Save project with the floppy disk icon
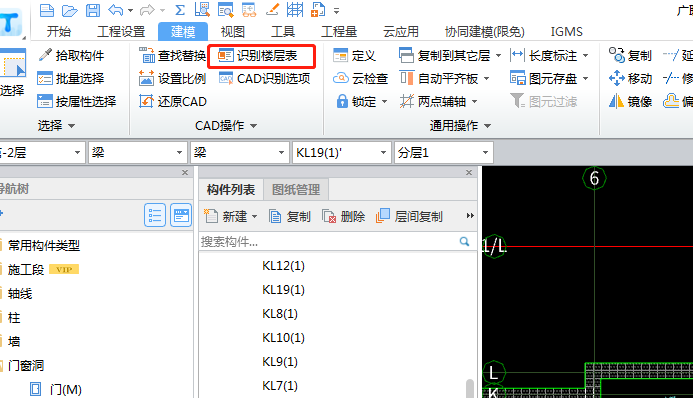This screenshot has height=398, width=693. coord(93,10)
